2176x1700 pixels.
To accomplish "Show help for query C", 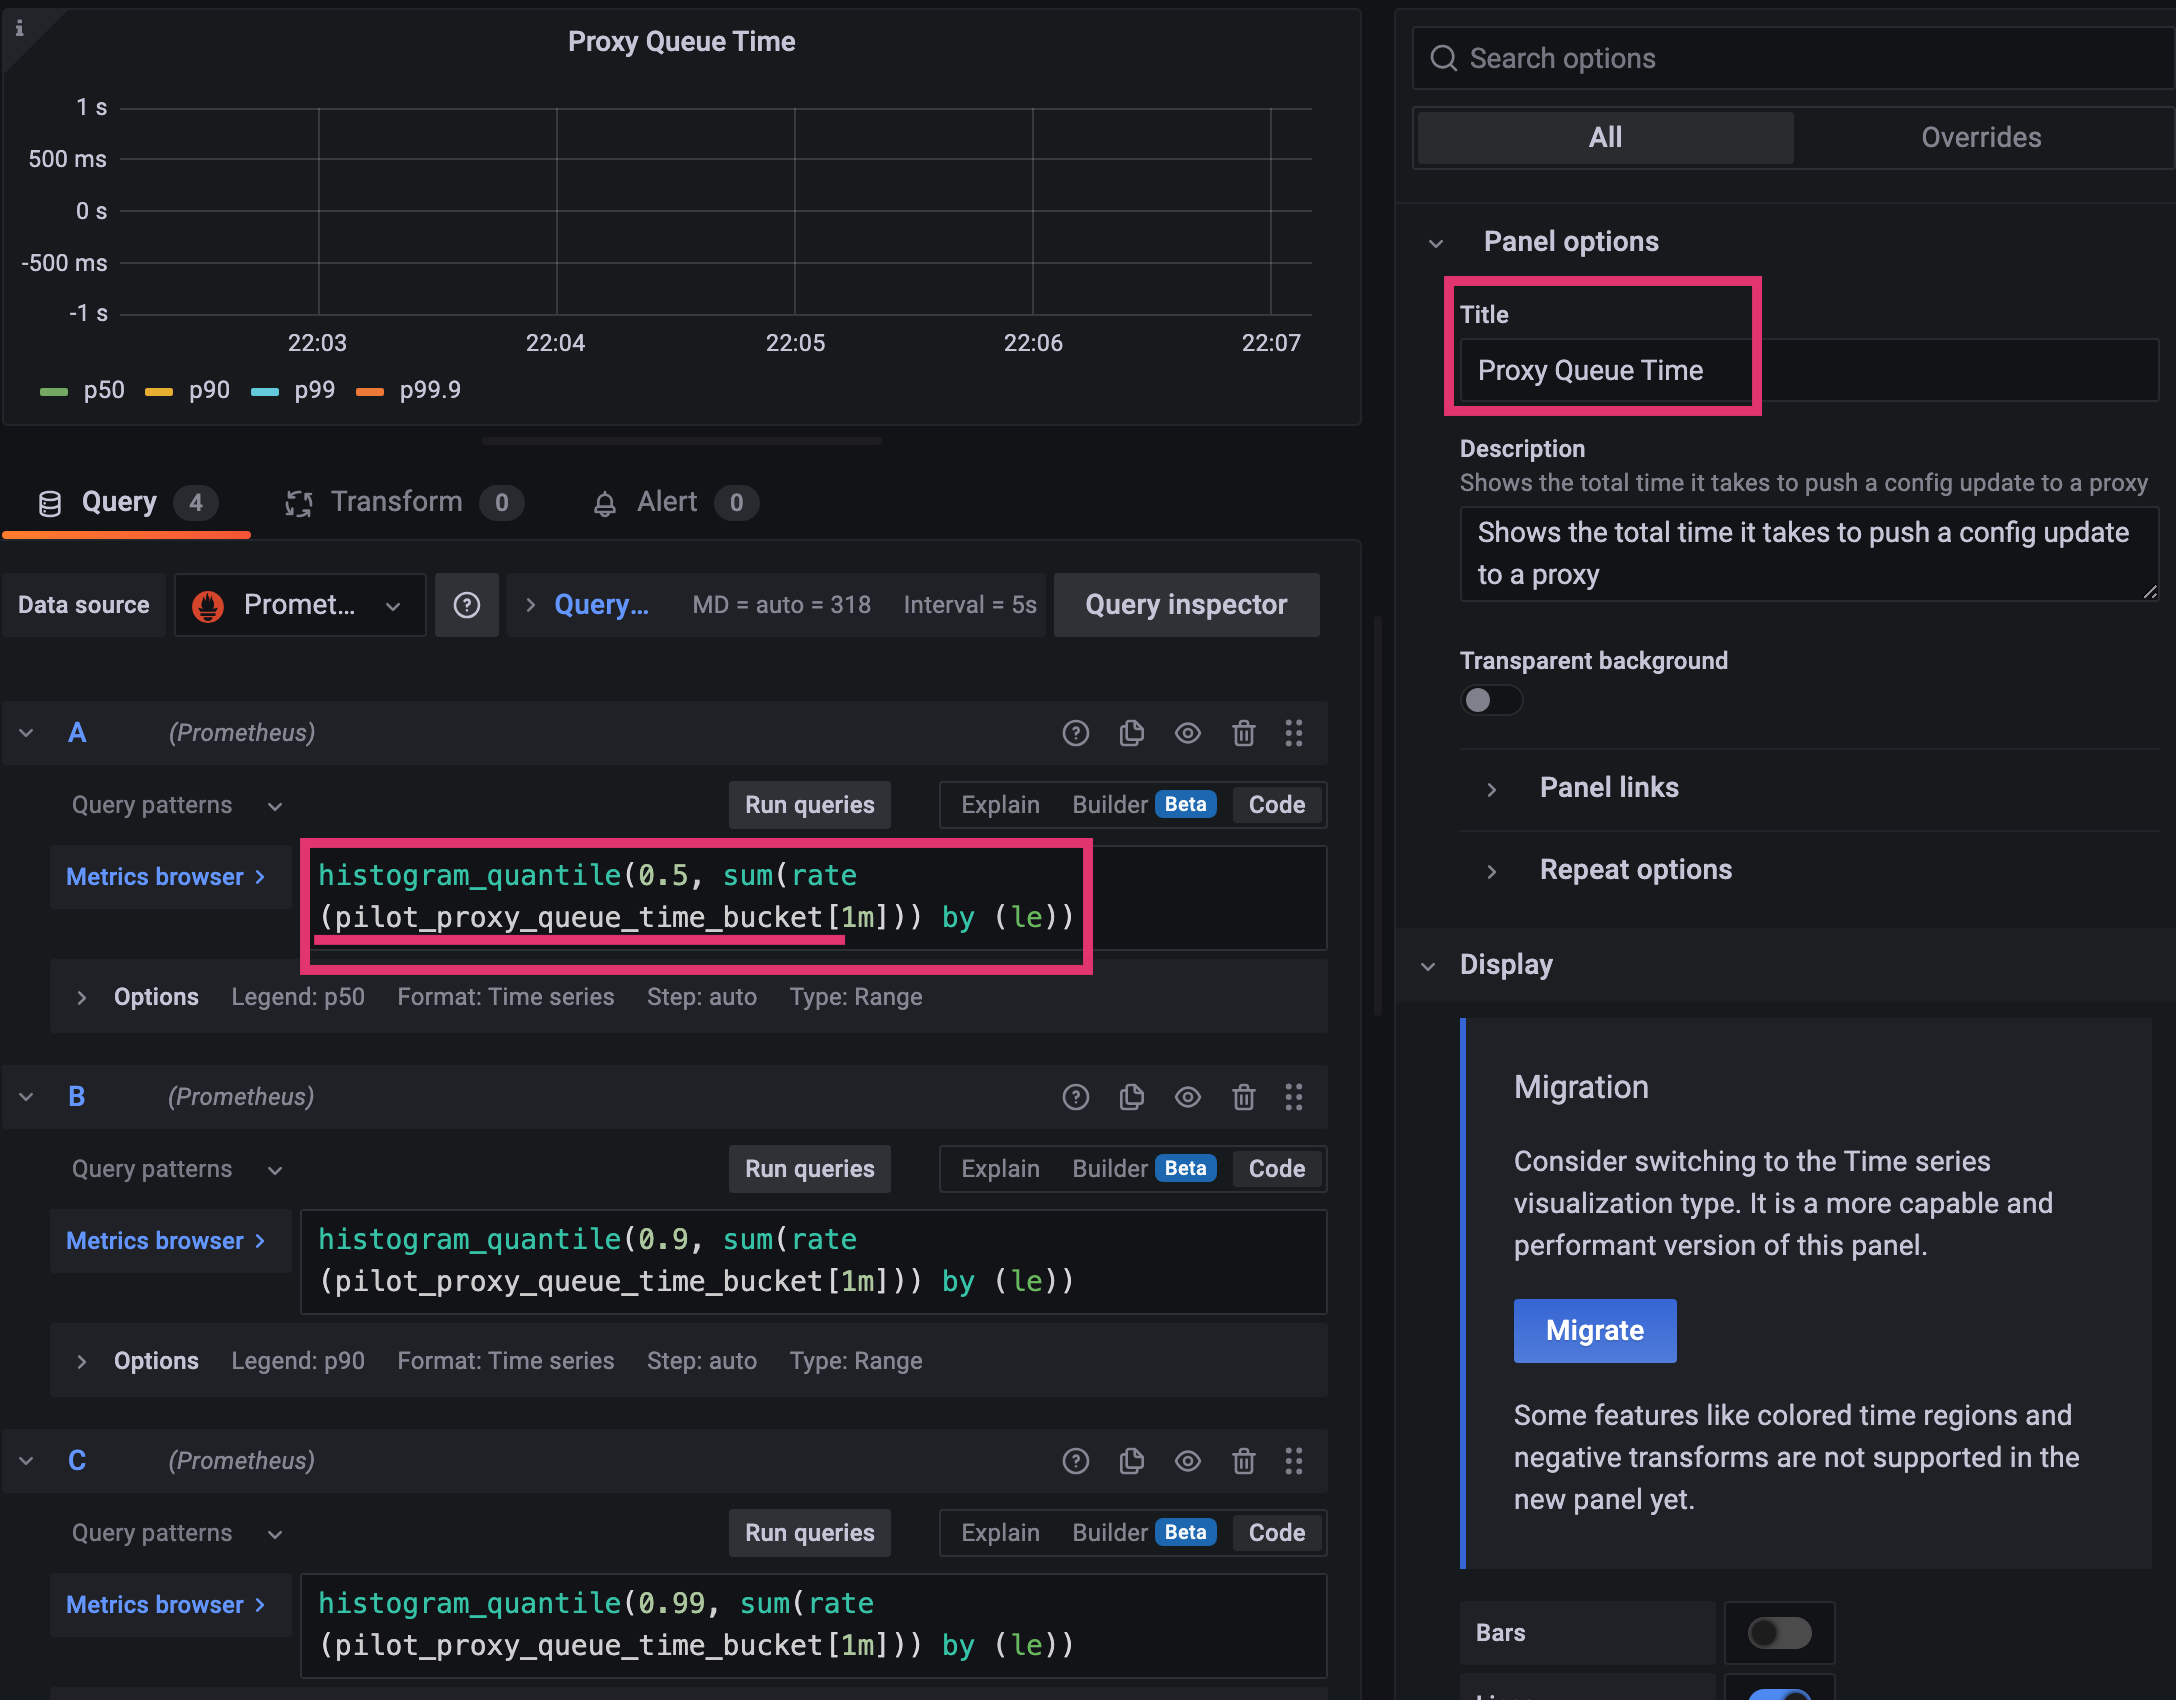I will tap(1076, 1461).
